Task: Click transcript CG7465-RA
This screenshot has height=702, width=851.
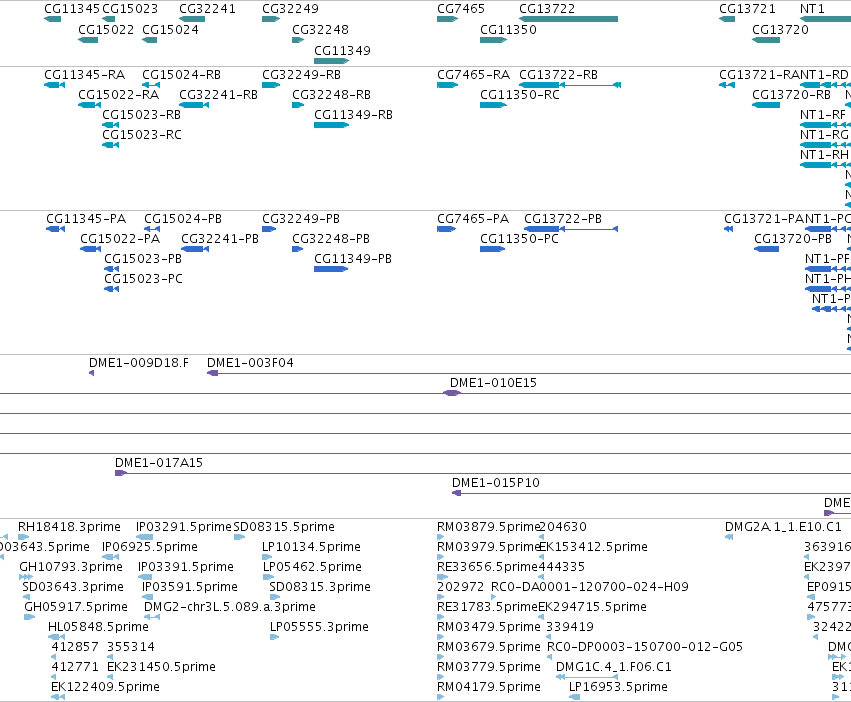Action: 474,74
